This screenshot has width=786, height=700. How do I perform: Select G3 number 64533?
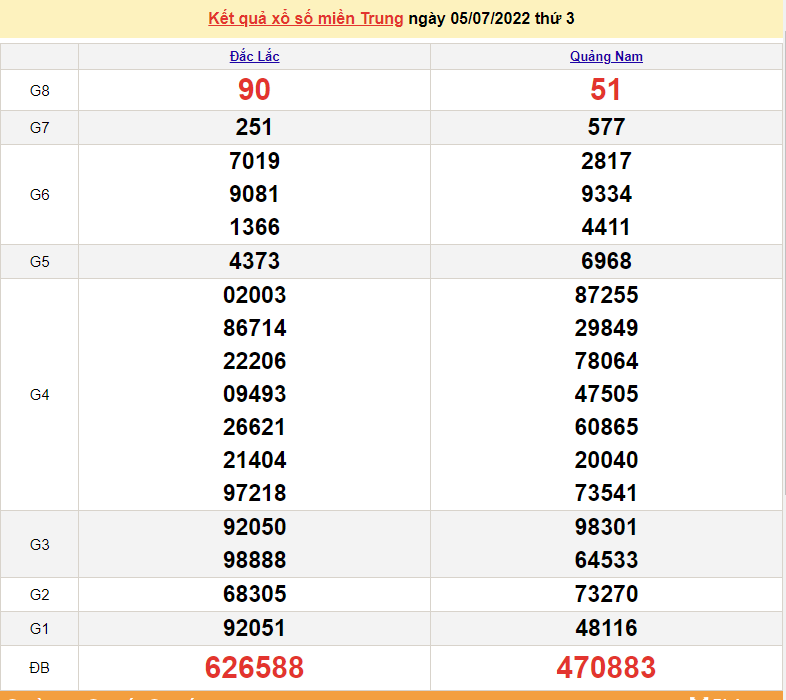[606, 560]
